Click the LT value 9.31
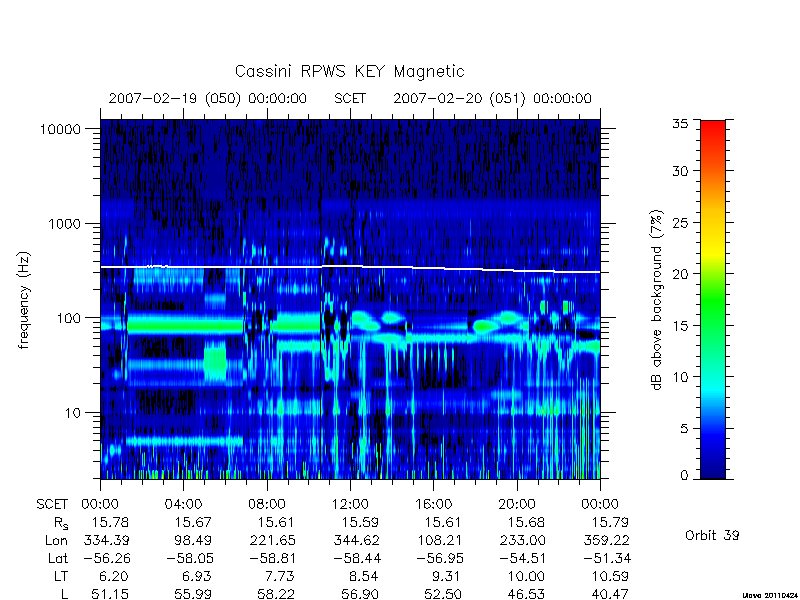The image size is (800, 600). coord(446,577)
